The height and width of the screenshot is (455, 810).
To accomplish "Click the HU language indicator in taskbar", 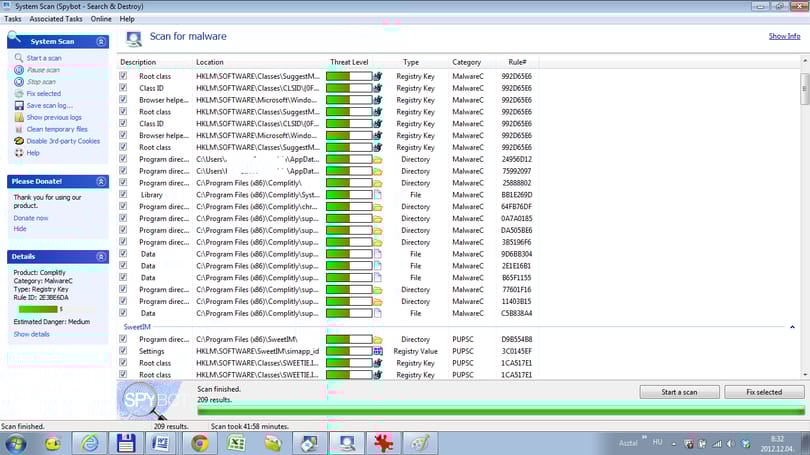I will coord(657,442).
